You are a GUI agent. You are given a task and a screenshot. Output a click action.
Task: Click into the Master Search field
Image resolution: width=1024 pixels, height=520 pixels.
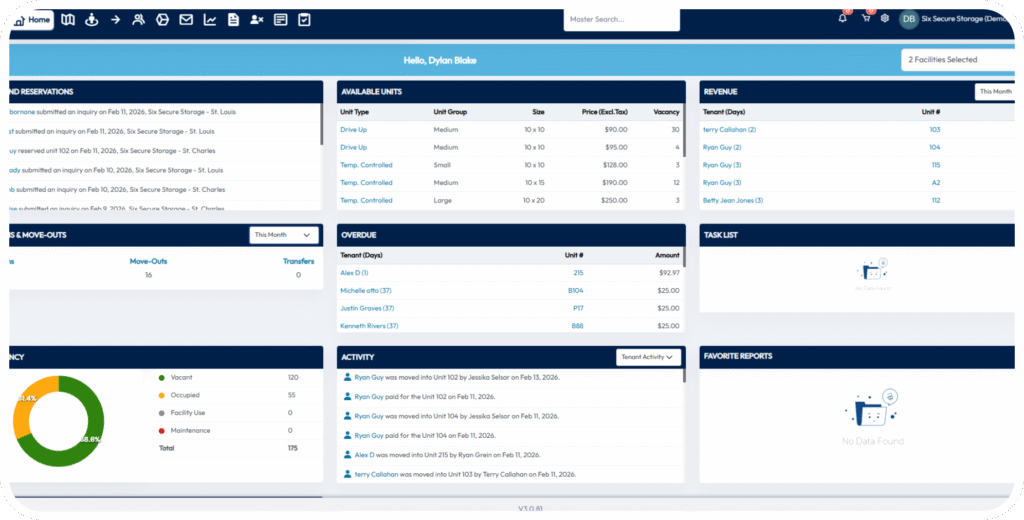(x=621, y=19)
